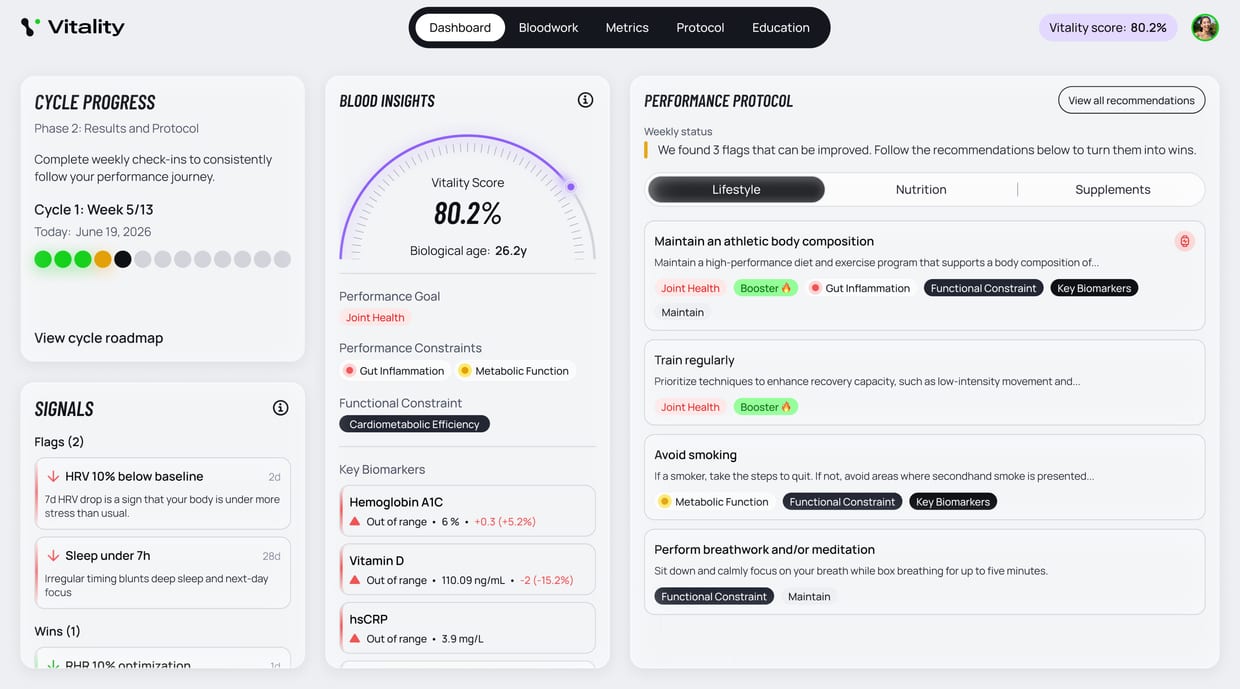Go to the Bloodwork tab
Image resolution: width=1240 pixels, height=689 pixels.
[548, 27]
